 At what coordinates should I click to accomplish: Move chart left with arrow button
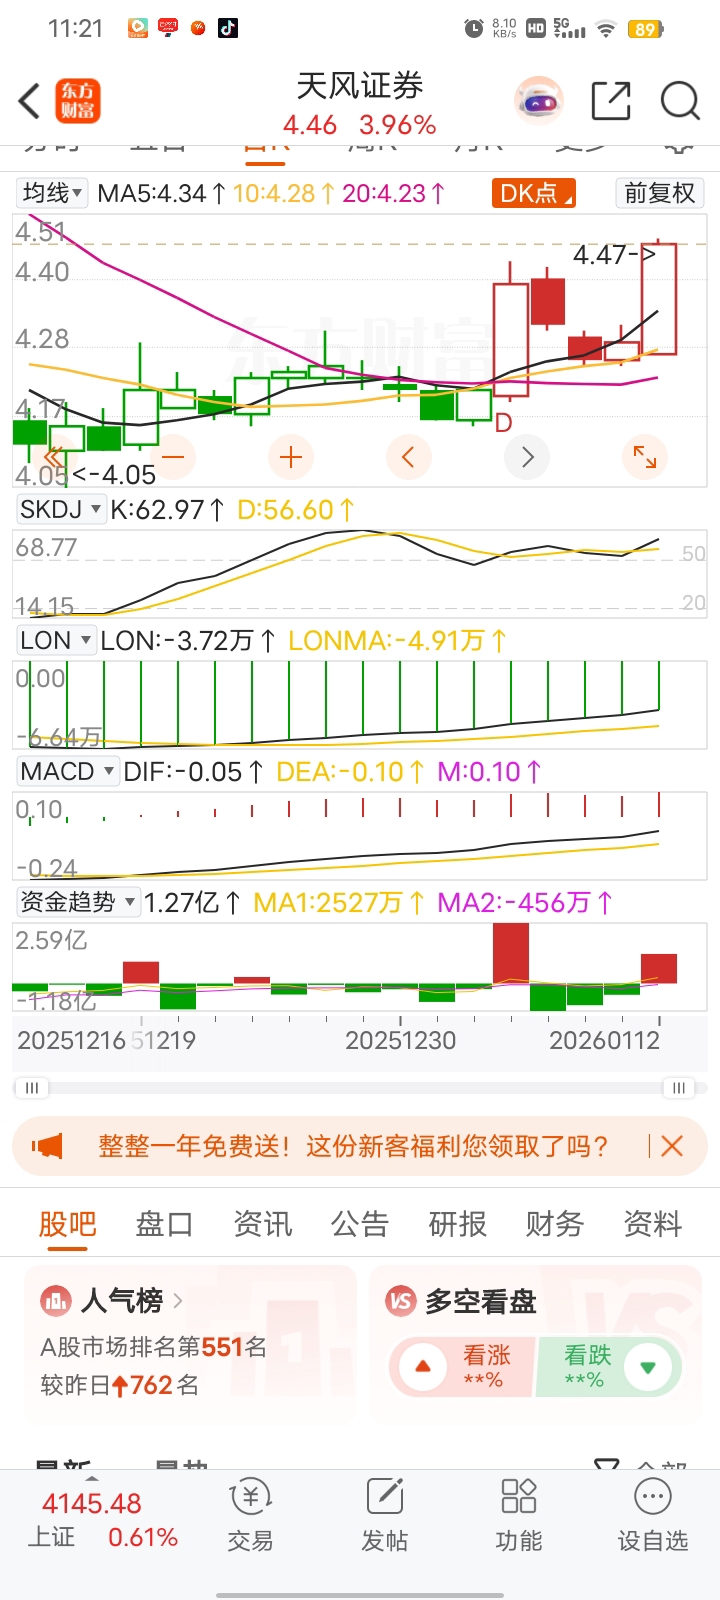click(x=408, y=457)
